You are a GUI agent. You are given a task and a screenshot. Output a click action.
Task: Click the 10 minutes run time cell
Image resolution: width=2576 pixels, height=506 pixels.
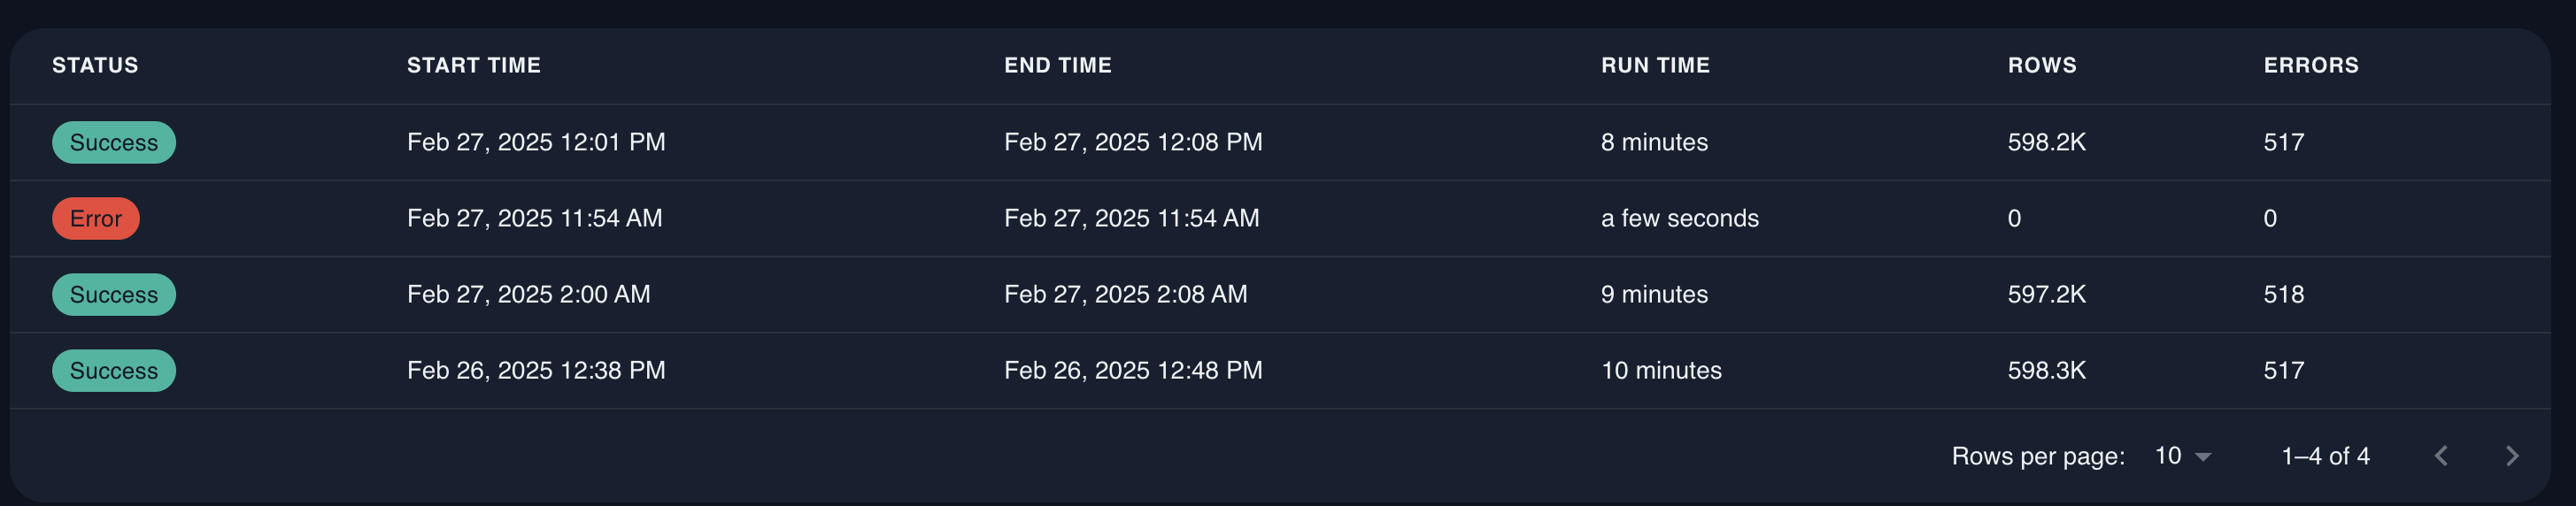pyautogui.click(x=1661, y=370)
